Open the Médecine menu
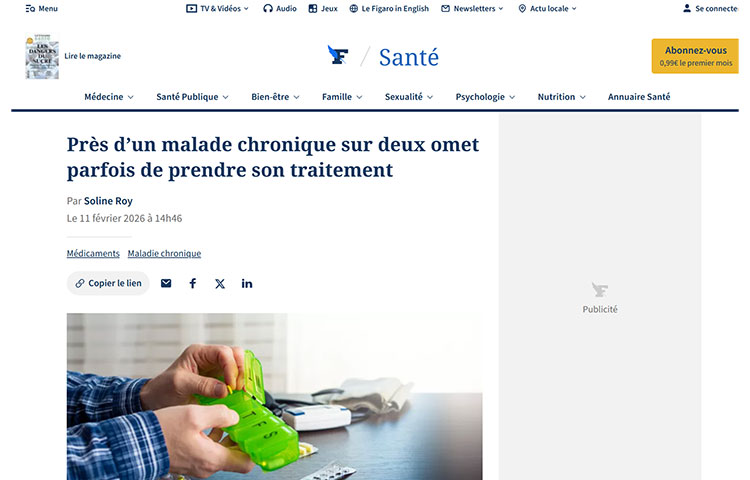 coord(109,97)
